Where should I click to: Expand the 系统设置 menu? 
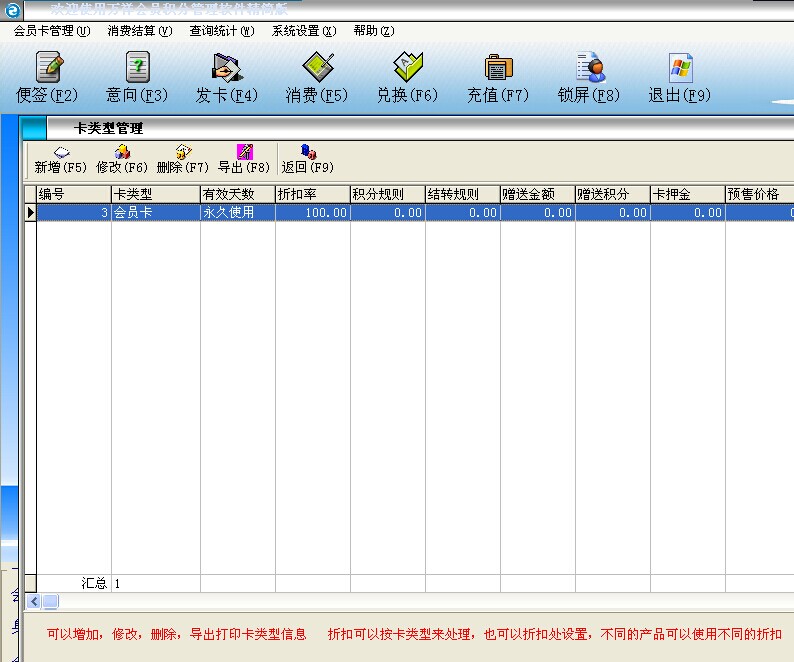pyautogui.click(x=303, y=31)
